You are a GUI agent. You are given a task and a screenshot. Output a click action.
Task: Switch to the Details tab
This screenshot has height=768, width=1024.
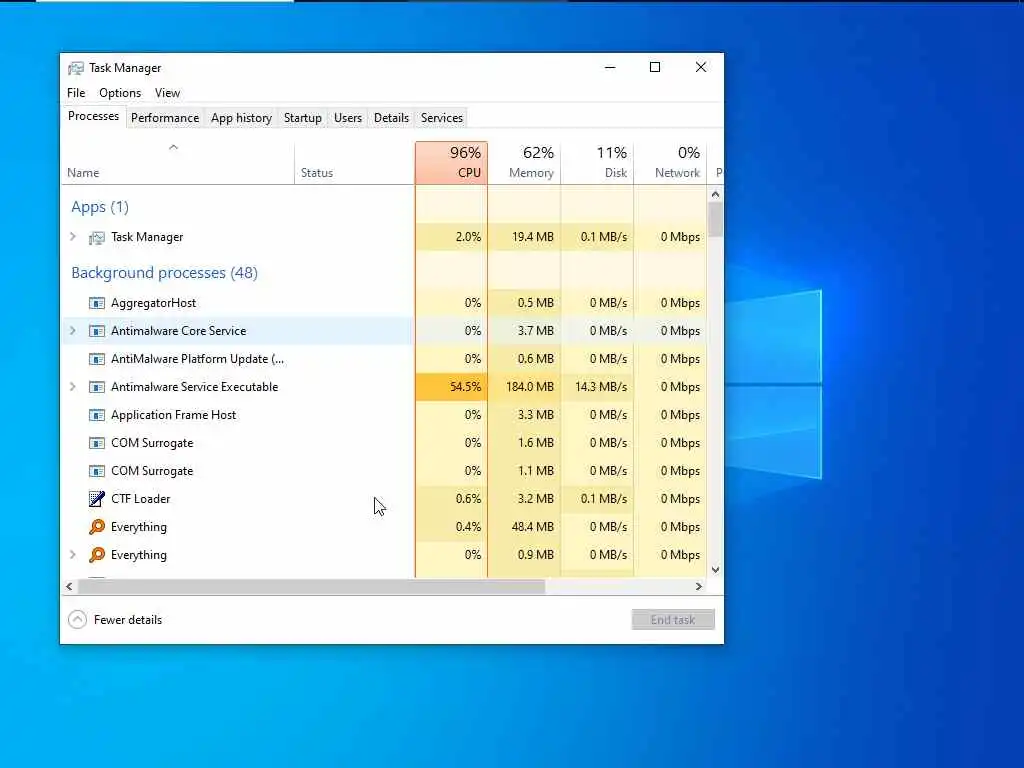tap(391, 118)
